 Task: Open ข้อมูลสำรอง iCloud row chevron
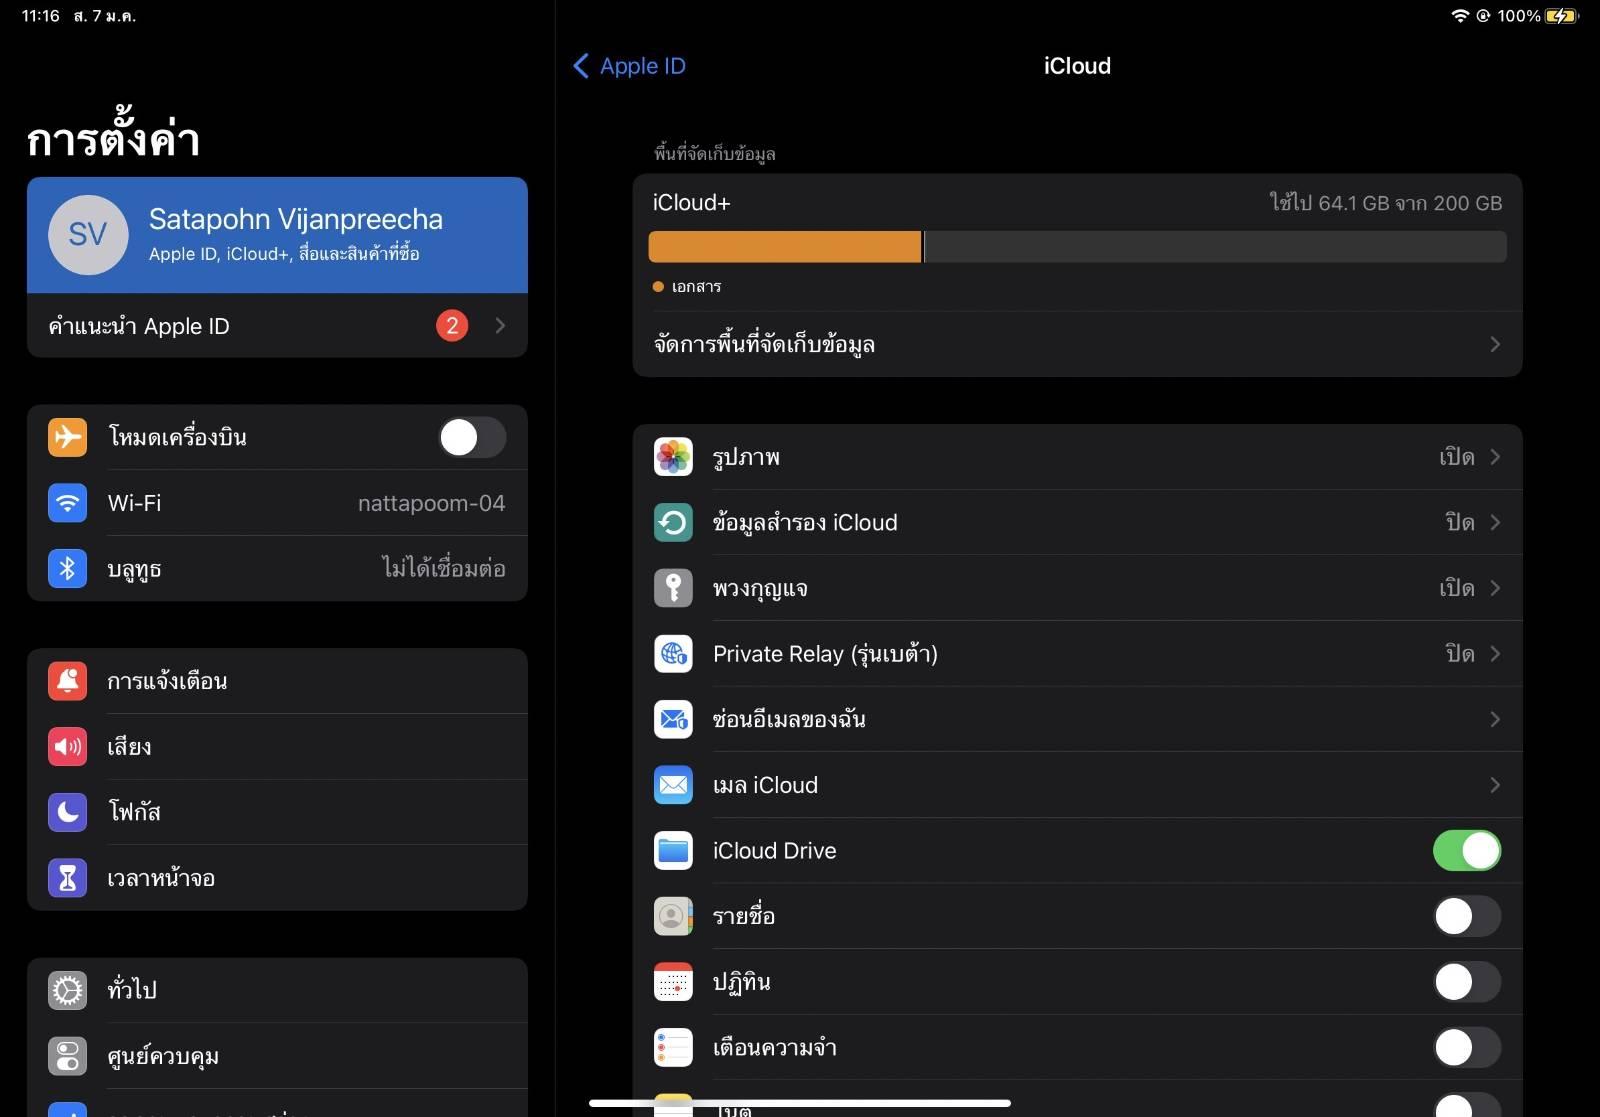tap(1495, 522)
